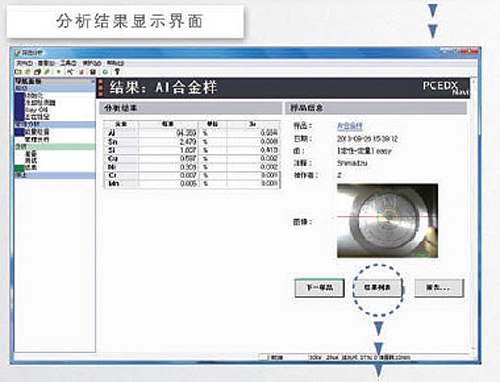Select the Mn row in the results table

coord(192,183)
